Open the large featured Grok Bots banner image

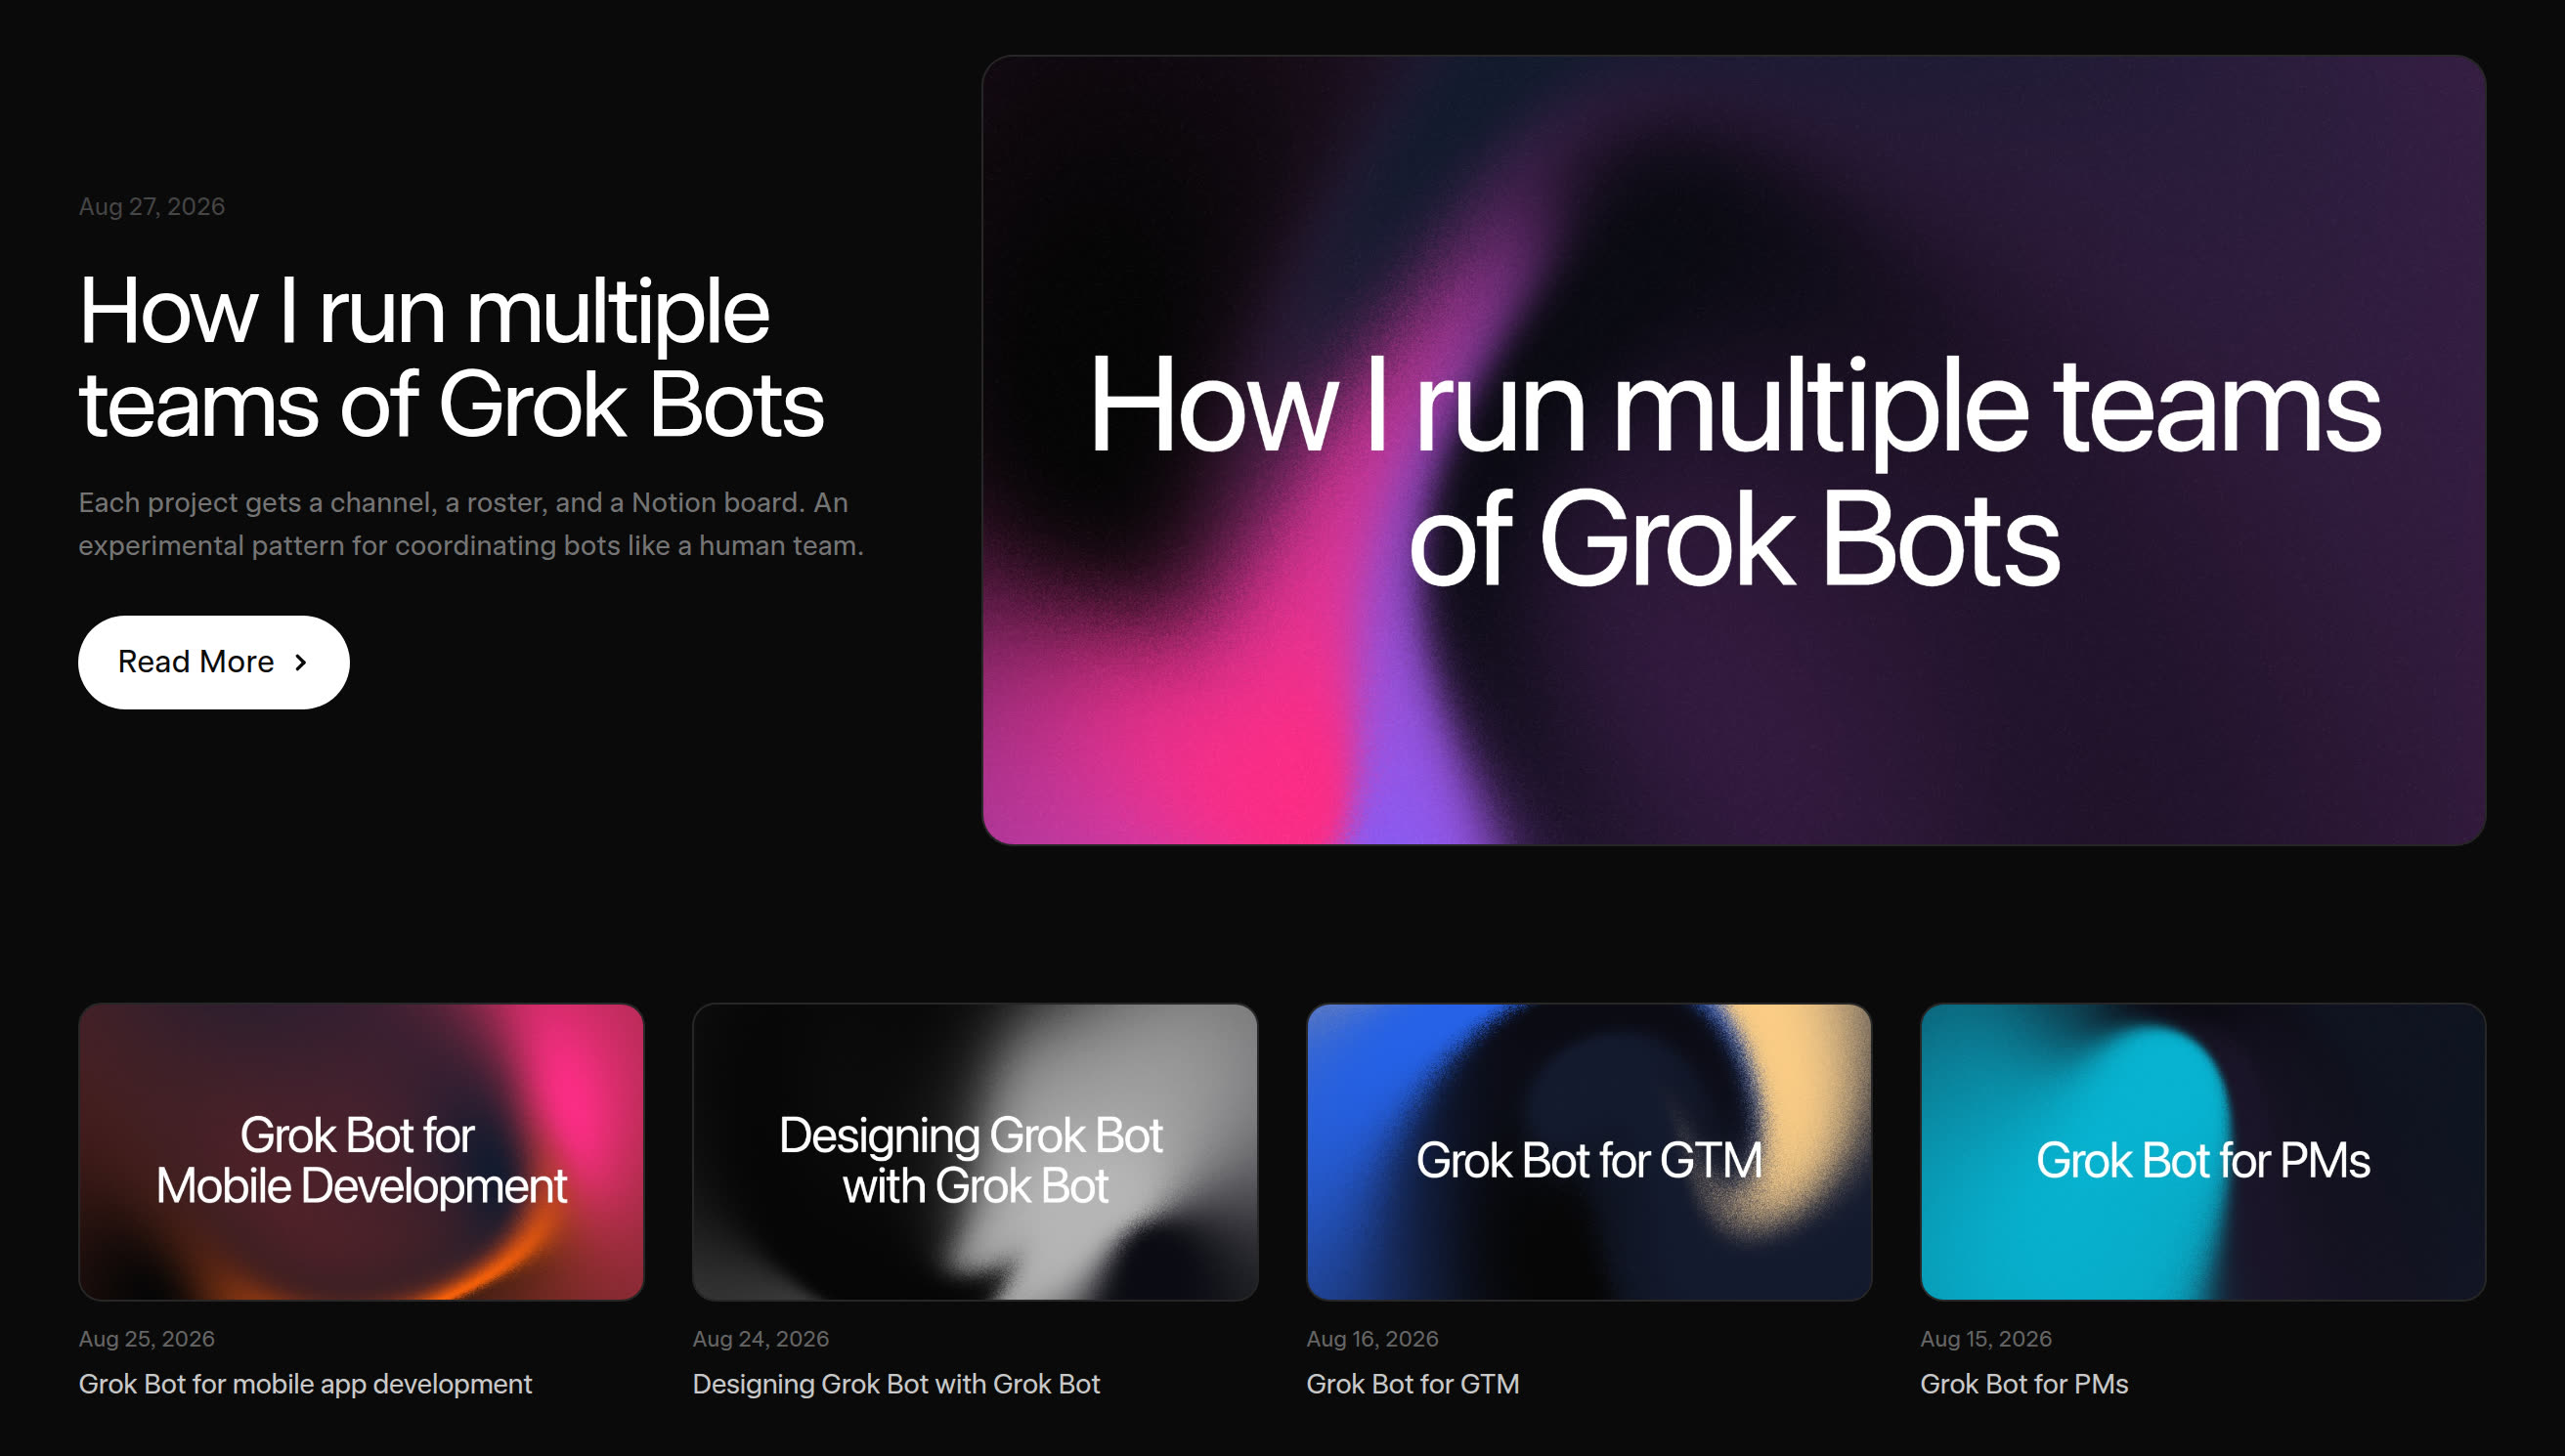point(1733,450)
